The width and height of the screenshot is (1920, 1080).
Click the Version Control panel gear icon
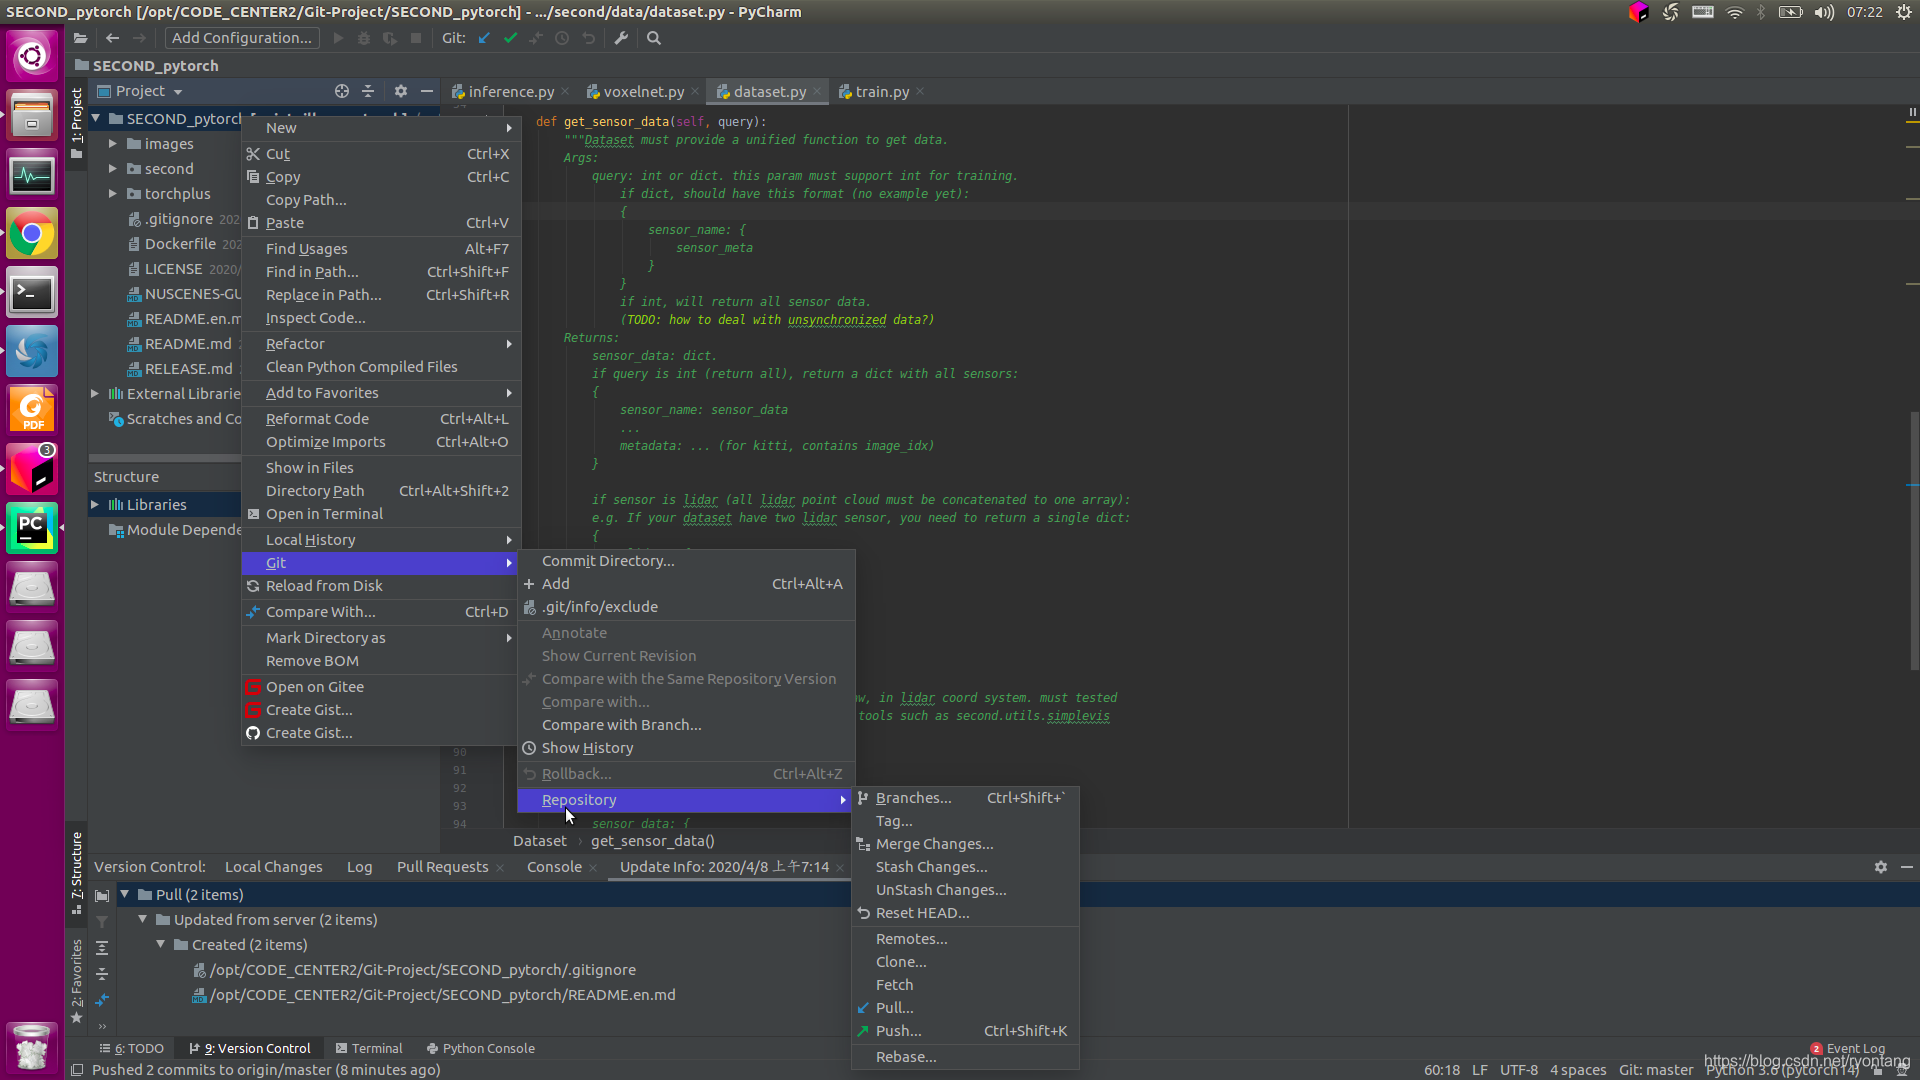tap(1881, 867)
